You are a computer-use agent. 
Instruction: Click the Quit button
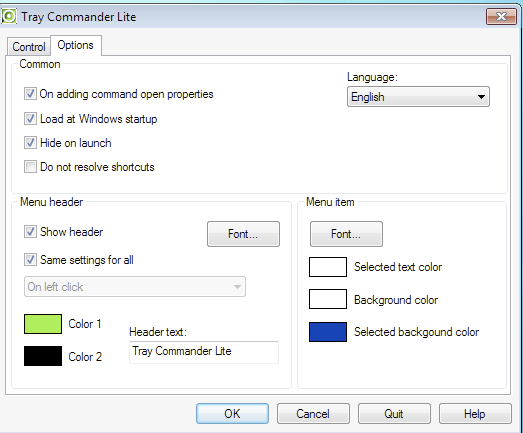coord(394,414)
